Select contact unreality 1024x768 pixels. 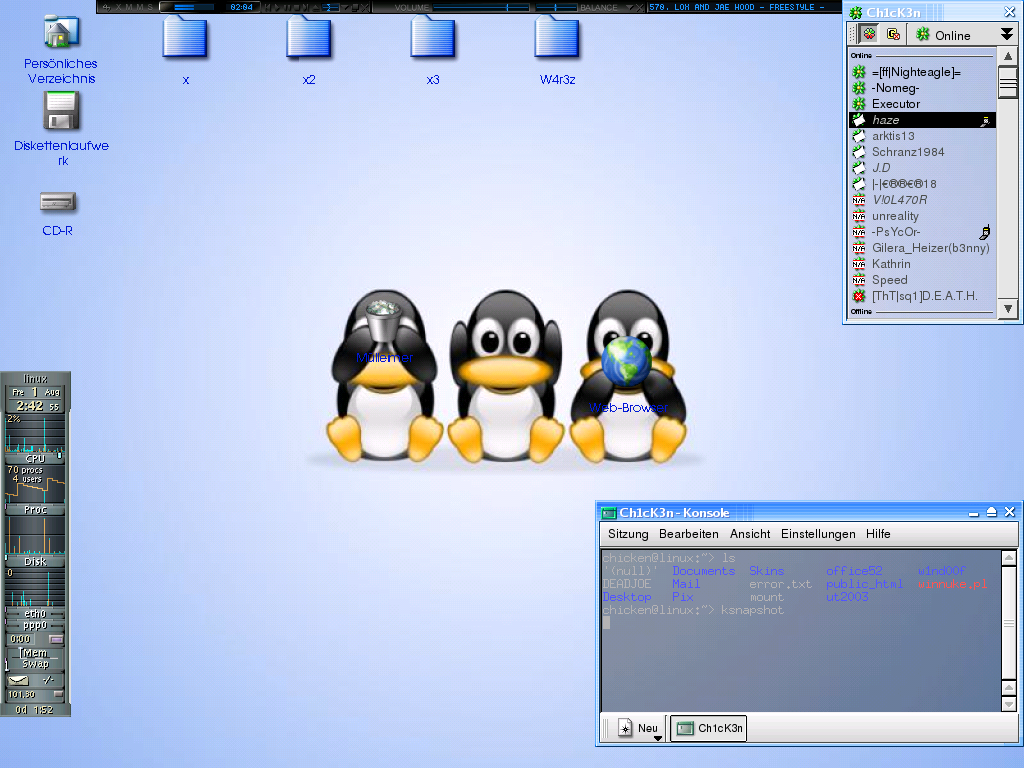coord(922,216)
